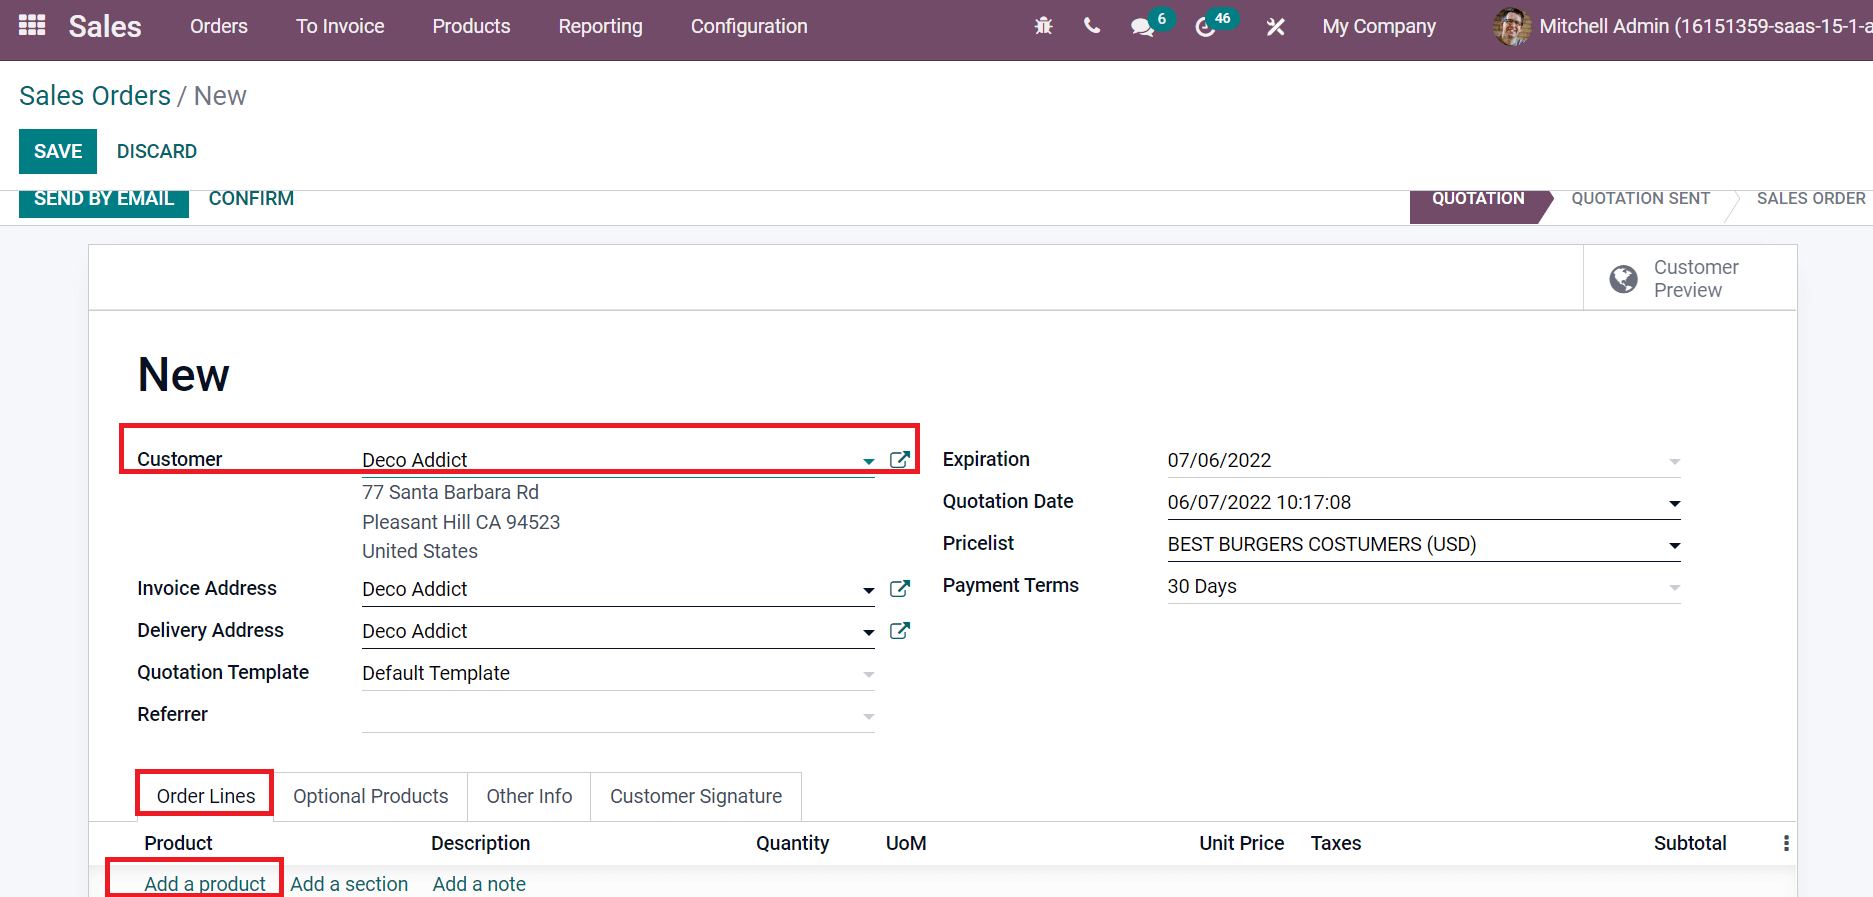Open the apps grid menu icon

tap(32, 25)
